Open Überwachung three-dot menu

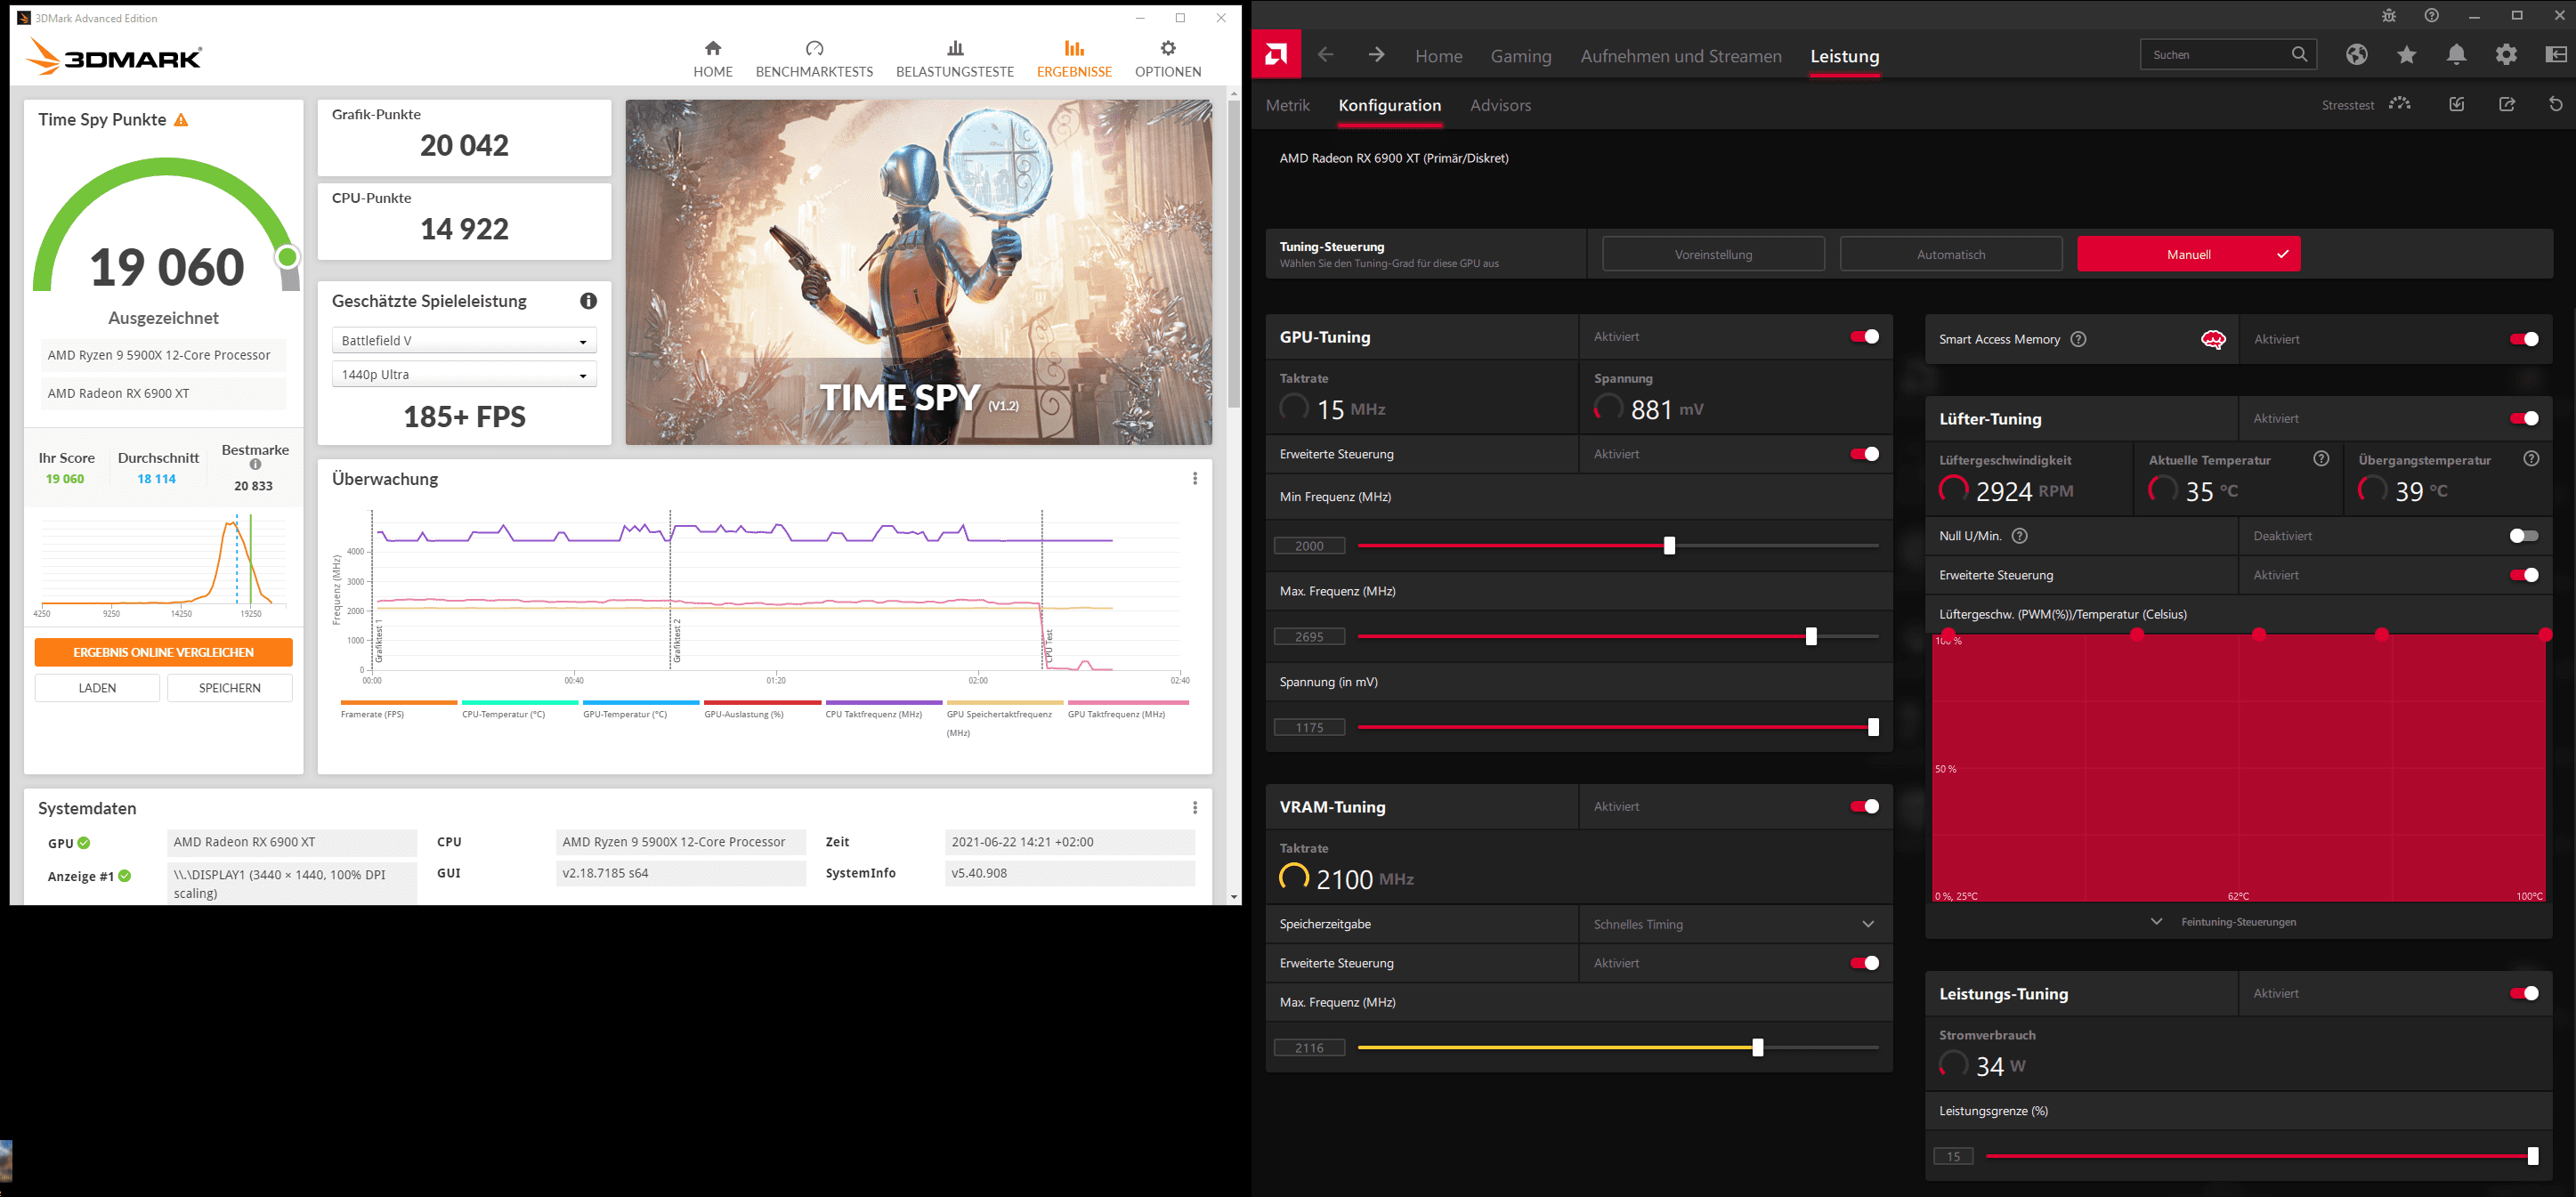(x=1195, y=479)
